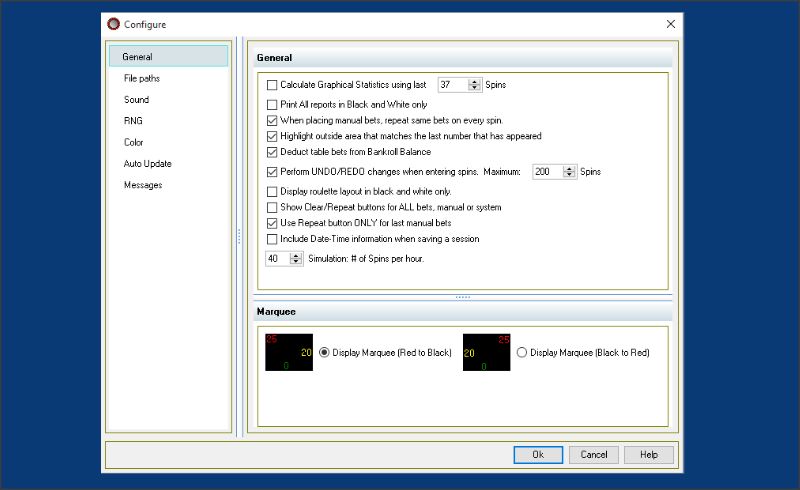Go to Auto Update settings
This screenshot has width=800, height=490.
(147, 164)
